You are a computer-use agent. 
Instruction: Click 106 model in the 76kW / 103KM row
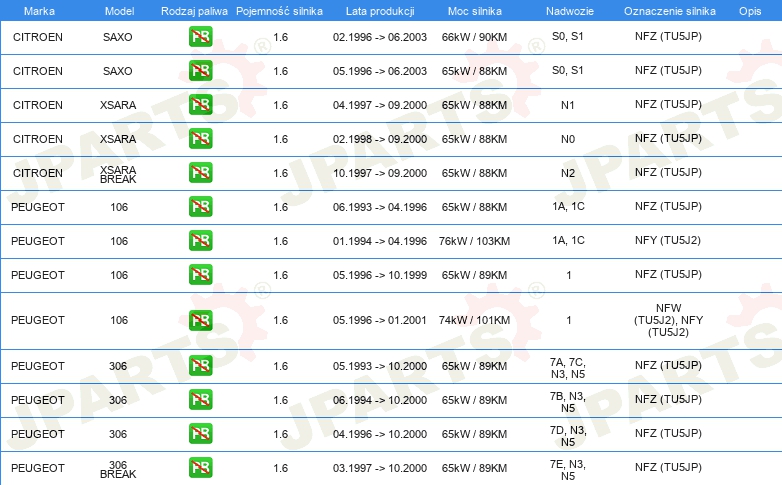click(119, 241)
